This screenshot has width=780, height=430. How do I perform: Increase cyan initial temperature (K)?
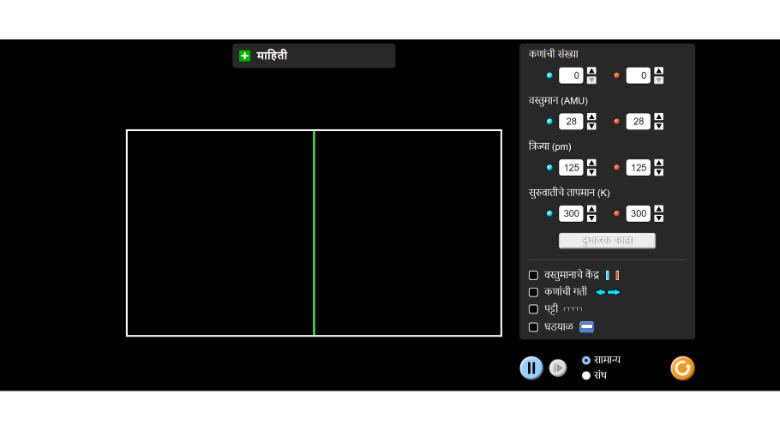coord(592,209)
